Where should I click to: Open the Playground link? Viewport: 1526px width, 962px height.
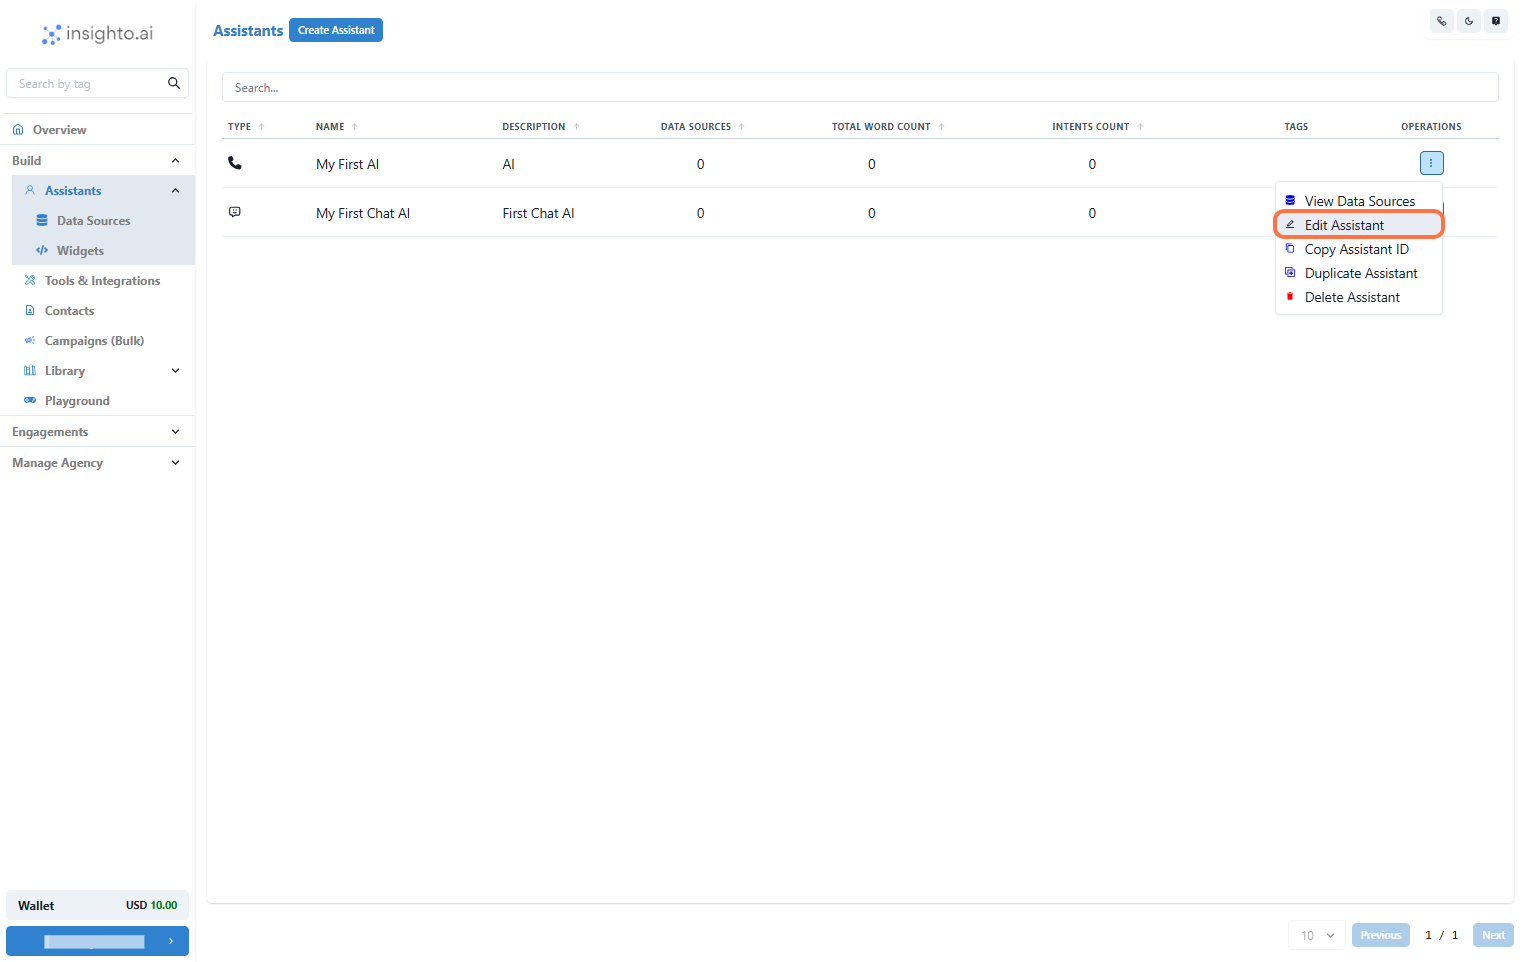77,401
